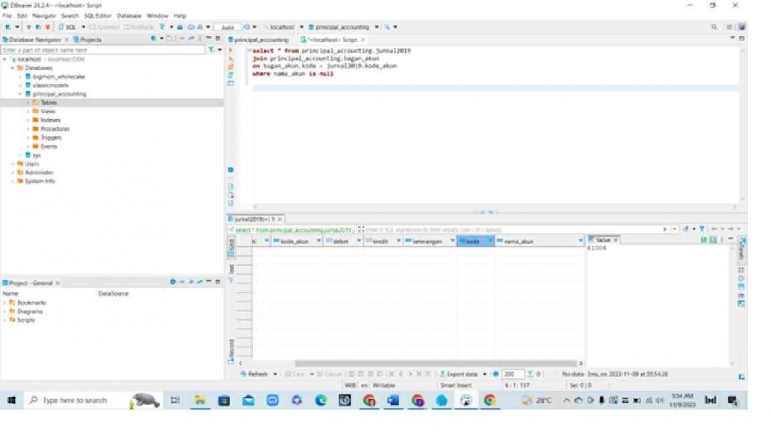
Task: Switch to the Grid view side tab
Action: 231,248
